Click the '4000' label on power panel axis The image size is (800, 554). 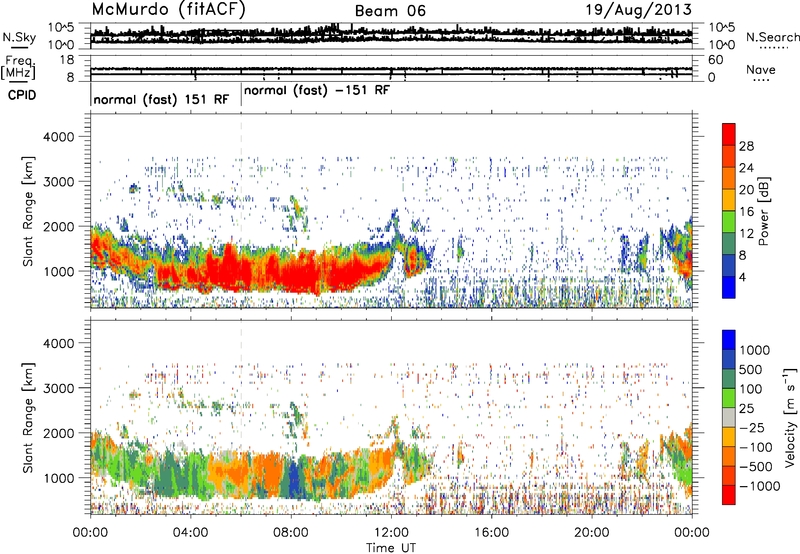click(x=58, y=137)
